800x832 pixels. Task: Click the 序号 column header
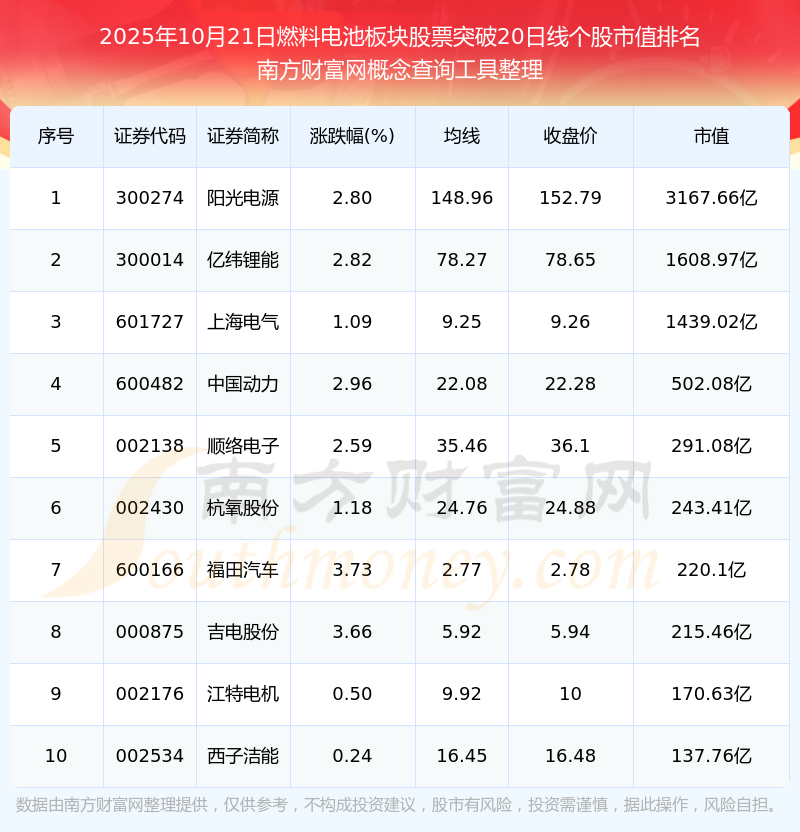click(x=56, y=136)
